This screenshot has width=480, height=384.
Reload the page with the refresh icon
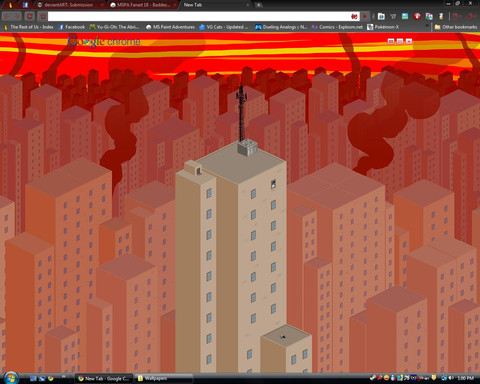point(30,16)
